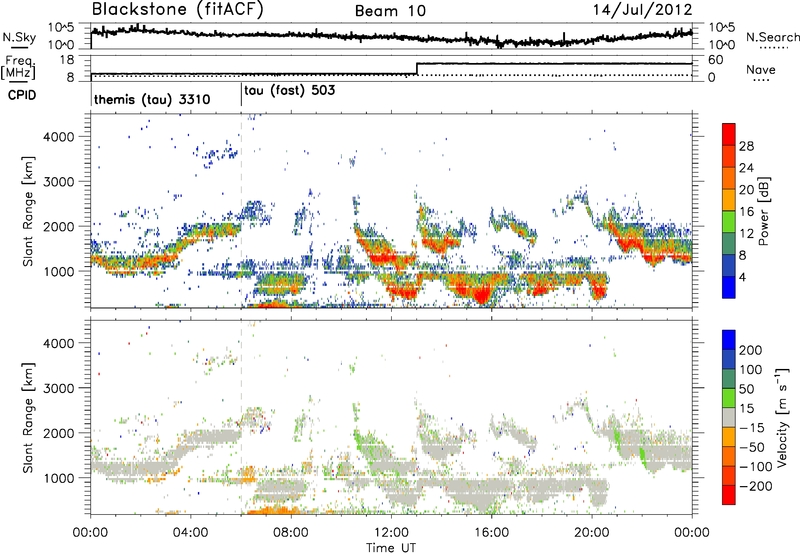Screen dimensions: 800x554
Task: Click the dashed CPID change line in the power panel
Action: pyautogui.click(x=241, y=211)
